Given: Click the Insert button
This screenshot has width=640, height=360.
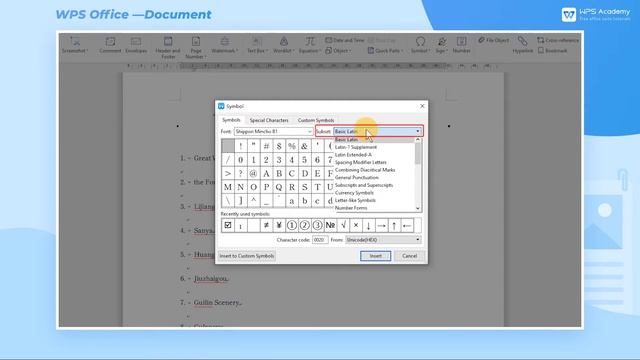Looking at the screenshot, I should [376, 256].
